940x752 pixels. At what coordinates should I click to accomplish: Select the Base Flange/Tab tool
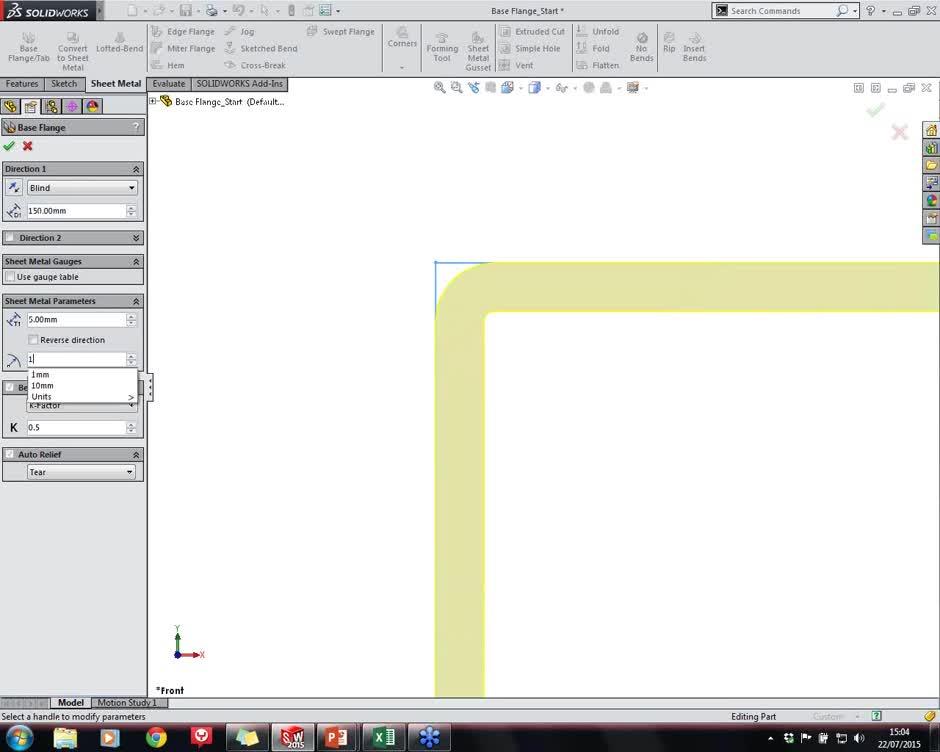tap(29, 46)
